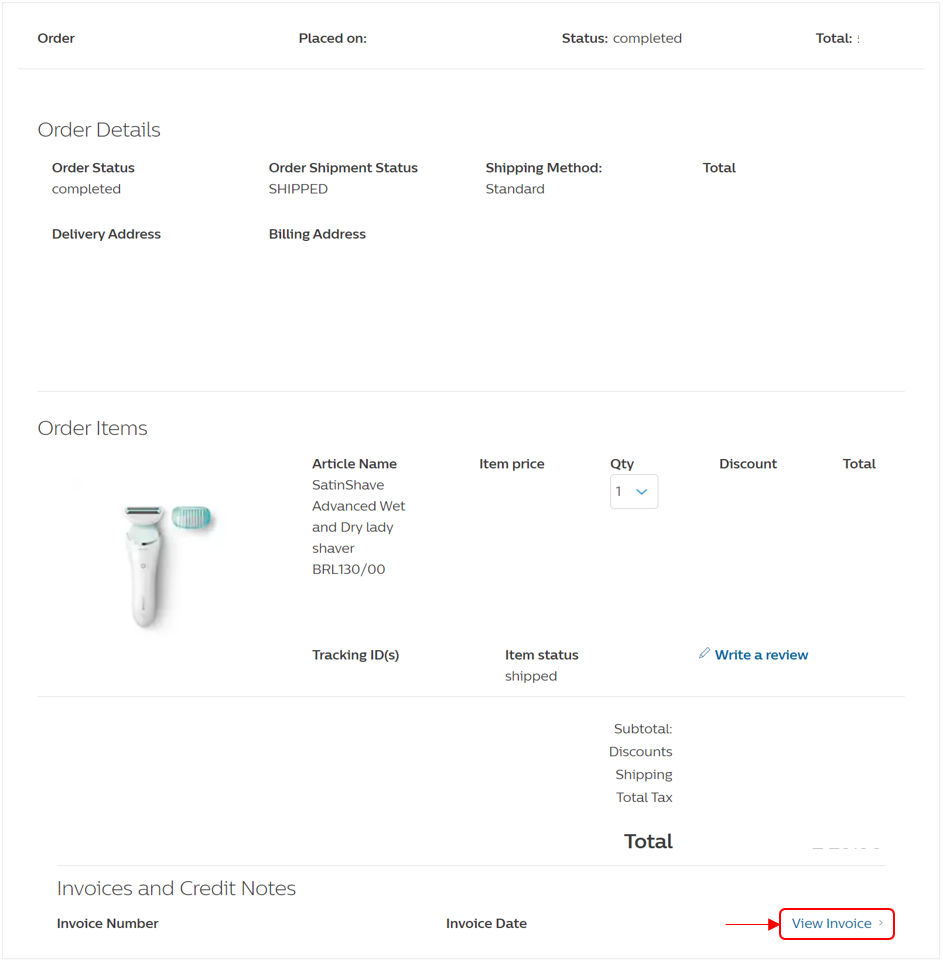Click the Standard shipping method value
This screenshot has height=962, width=943.
[515, 189]
